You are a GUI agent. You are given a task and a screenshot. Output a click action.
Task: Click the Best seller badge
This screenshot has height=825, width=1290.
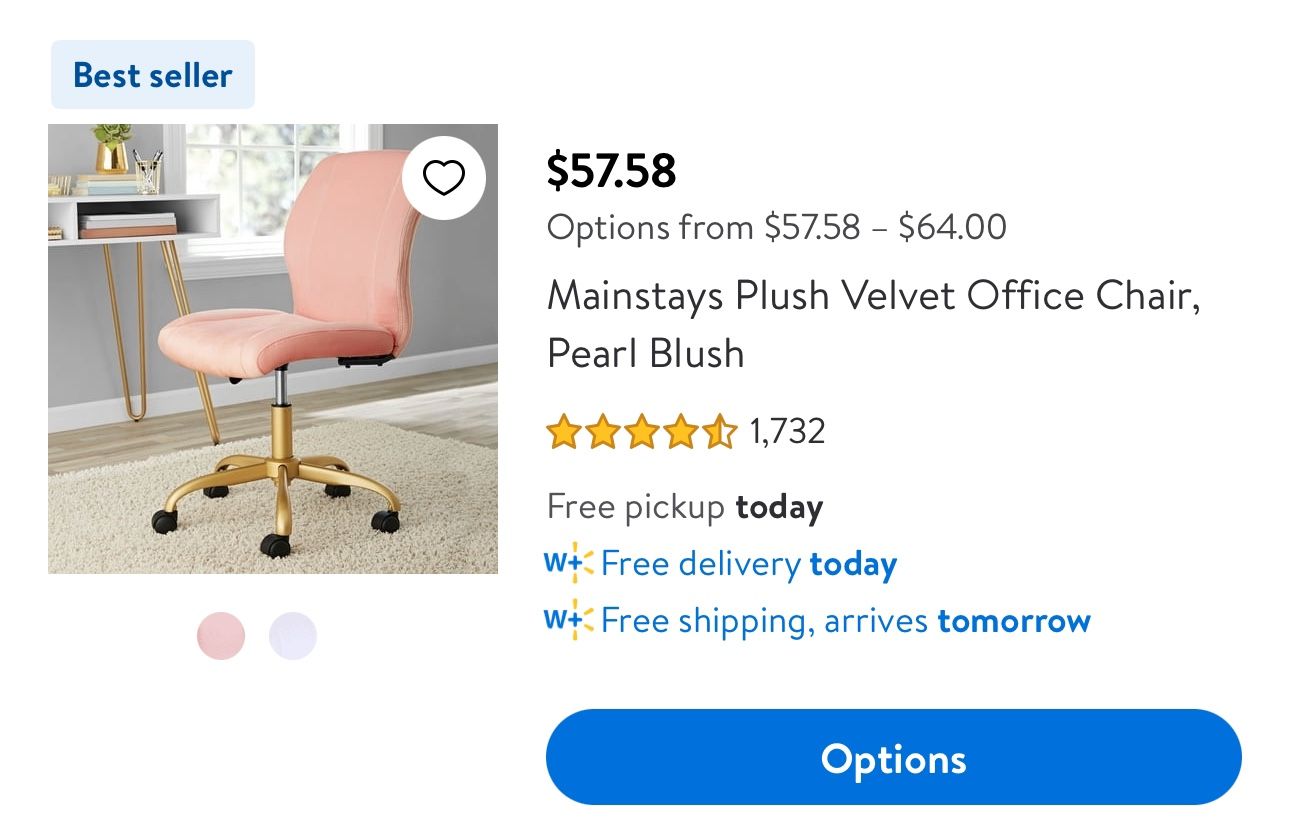(x=153, y=75)
